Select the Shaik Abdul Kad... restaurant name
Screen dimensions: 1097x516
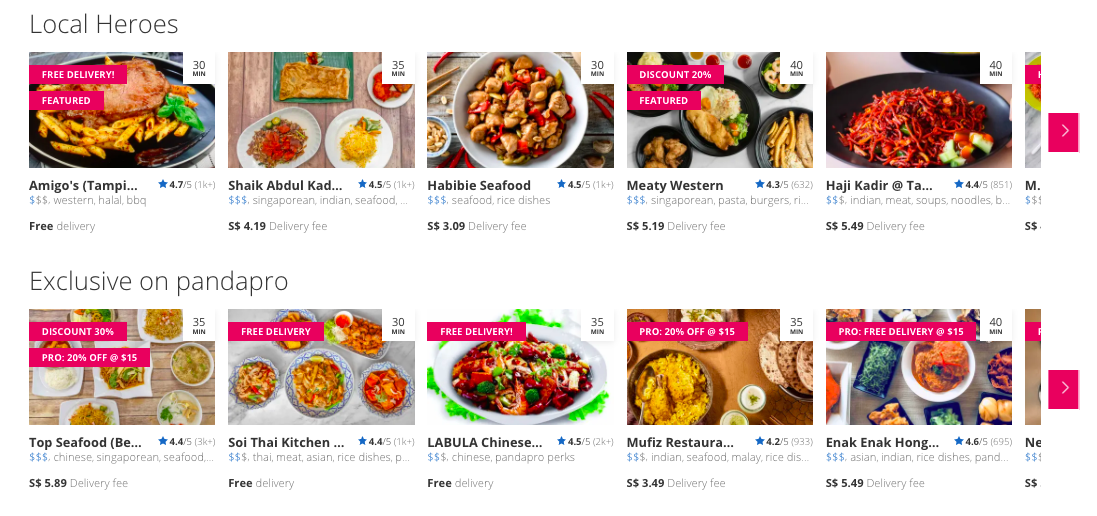pyautogui.click(x=285, y=185)
